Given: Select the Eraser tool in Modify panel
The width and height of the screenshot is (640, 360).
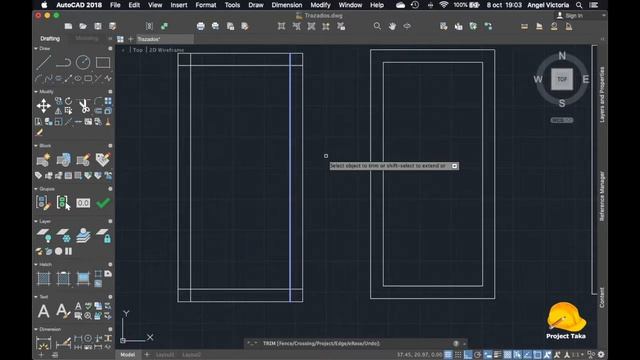Looking at the screenshot, I should point(40,132).
